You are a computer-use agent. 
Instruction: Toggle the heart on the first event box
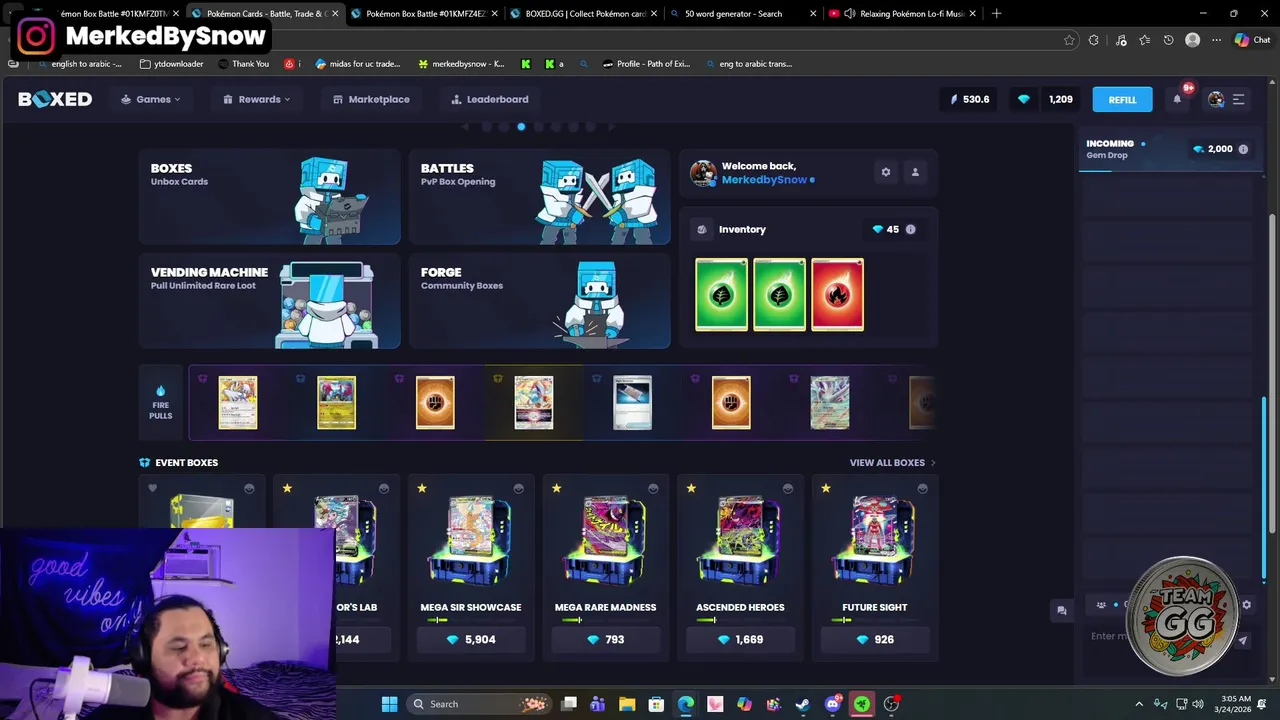[152, 488]
